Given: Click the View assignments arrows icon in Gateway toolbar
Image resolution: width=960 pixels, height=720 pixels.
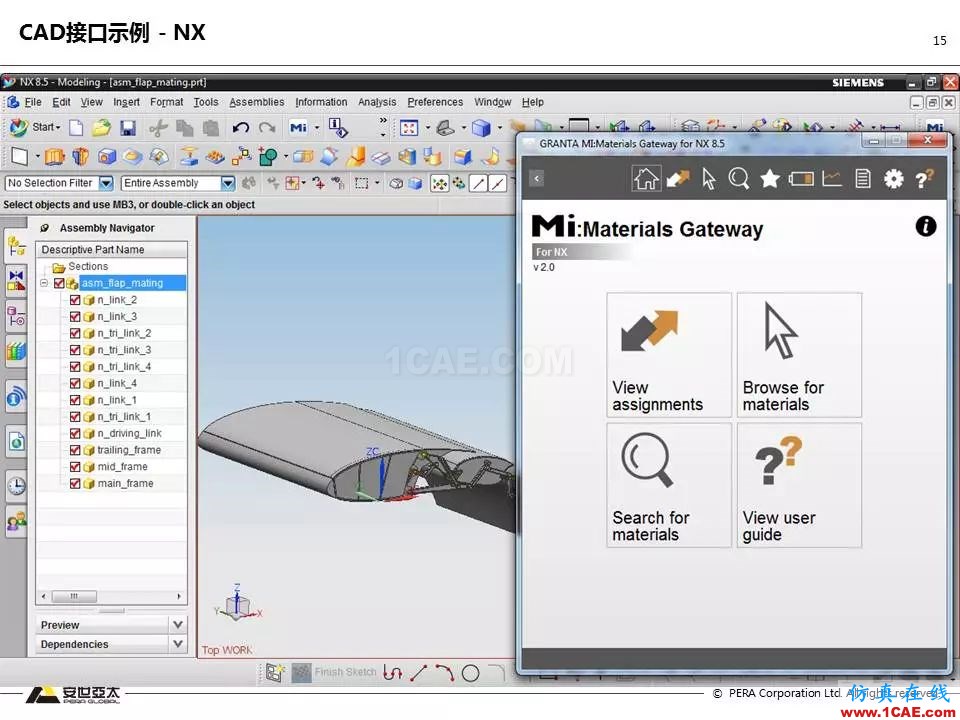Looking at the screenshot, I should [678, 179].
